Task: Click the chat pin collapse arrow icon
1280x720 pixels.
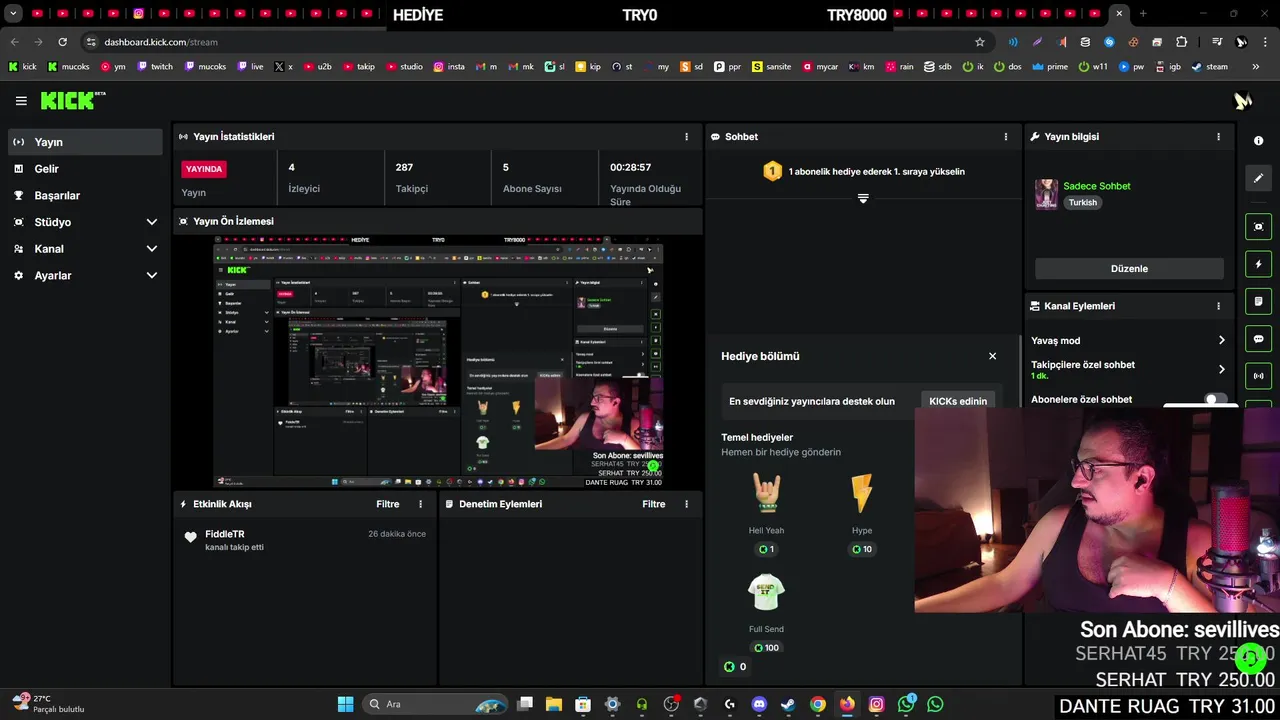Action: [x=863, y=198]
